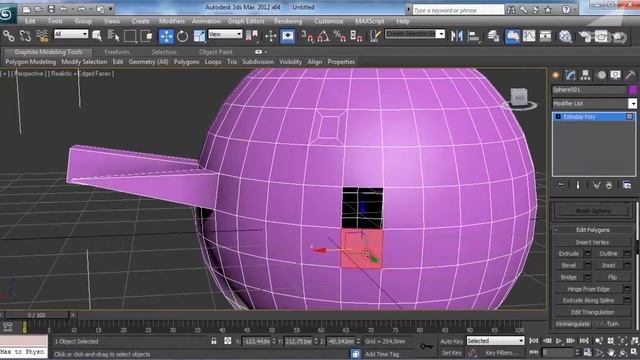
Task: Click the current frame number field
Action: point(558,352)
